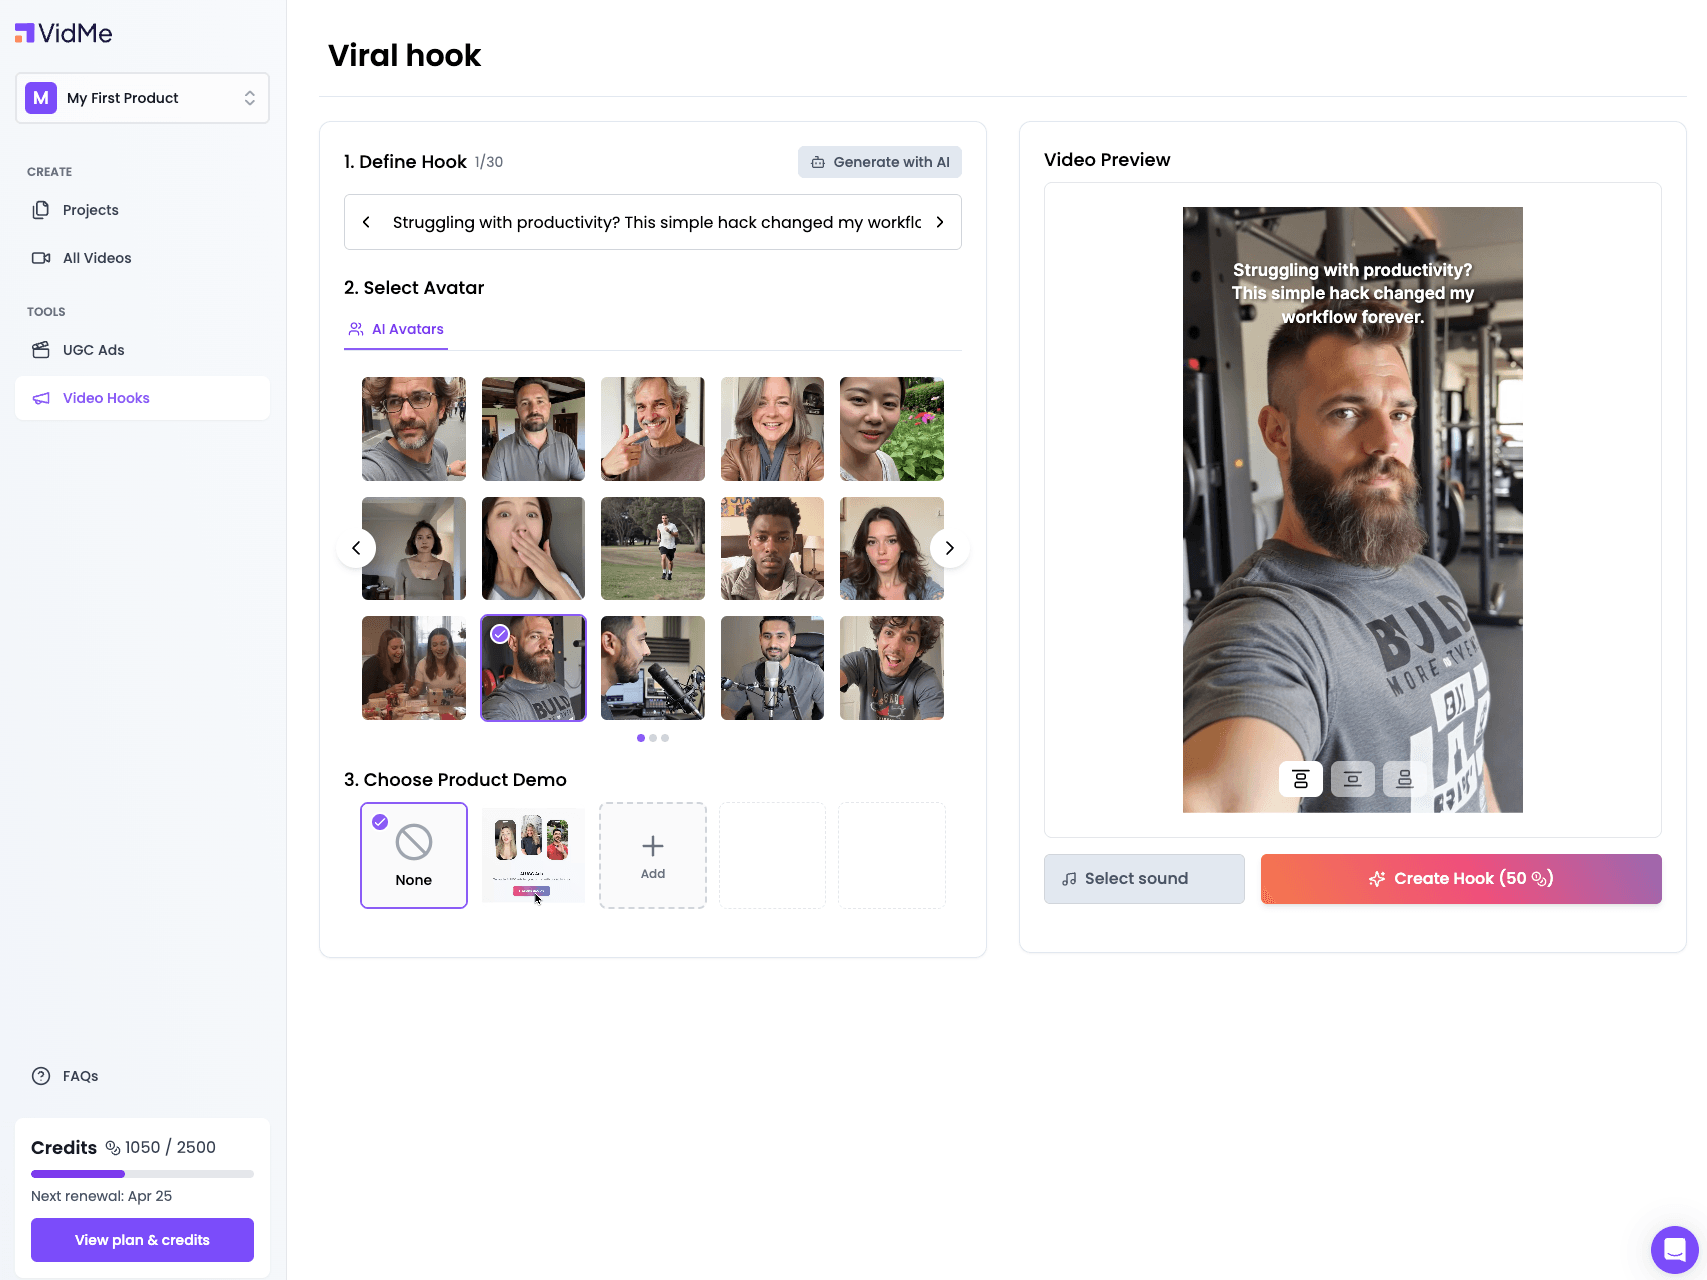Click Generate with AI button
This screenshot has width=1707, height=1280.
tap(879, 162)
